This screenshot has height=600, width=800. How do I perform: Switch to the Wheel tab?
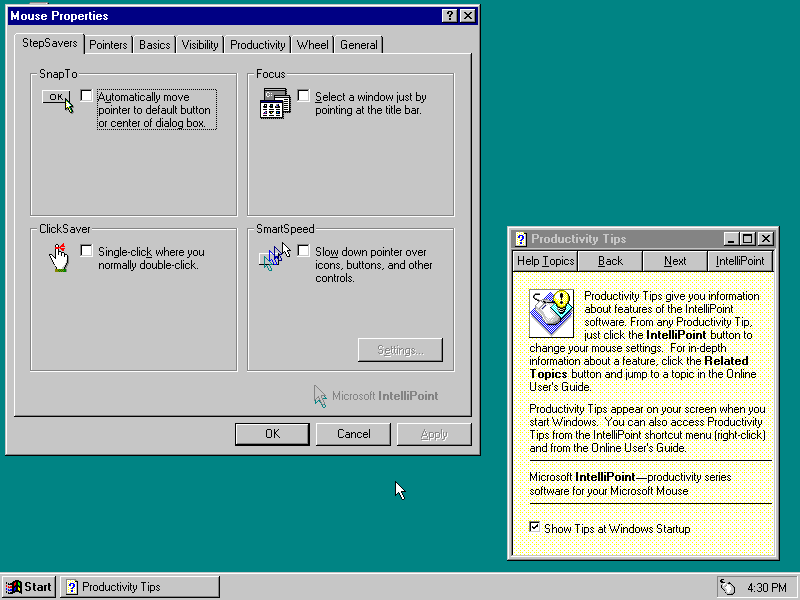(313, 45)
